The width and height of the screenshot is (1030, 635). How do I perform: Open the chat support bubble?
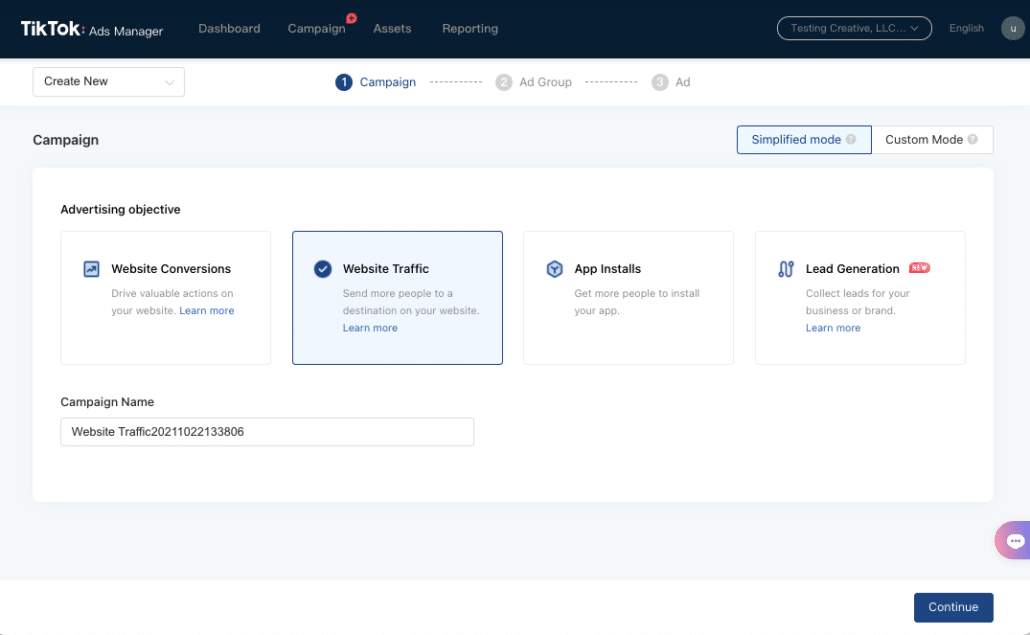(x=1014, y=540)
